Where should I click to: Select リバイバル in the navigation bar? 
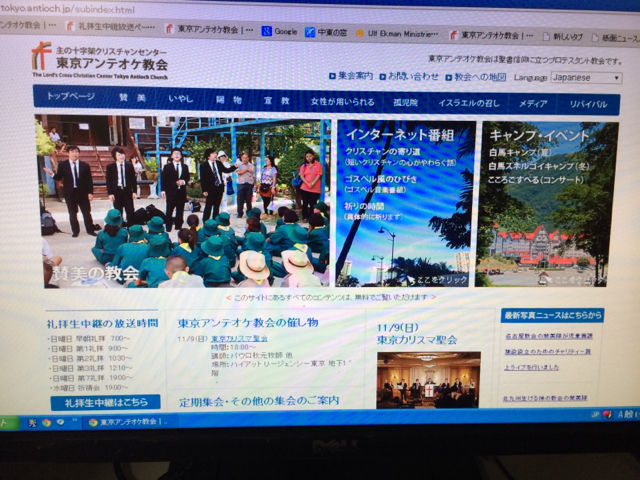pos(588,103)
